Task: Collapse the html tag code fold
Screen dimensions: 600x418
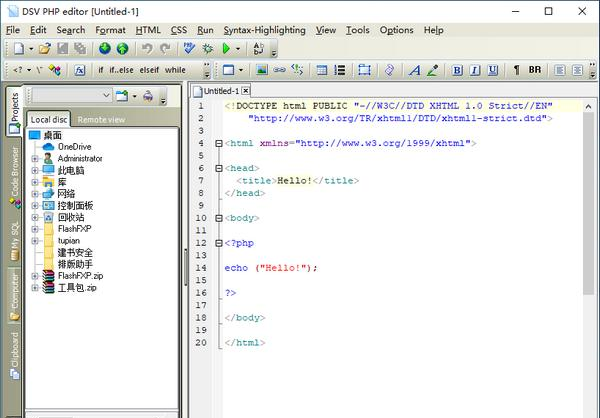Action: pyautogui.click(x=220, y=143)
